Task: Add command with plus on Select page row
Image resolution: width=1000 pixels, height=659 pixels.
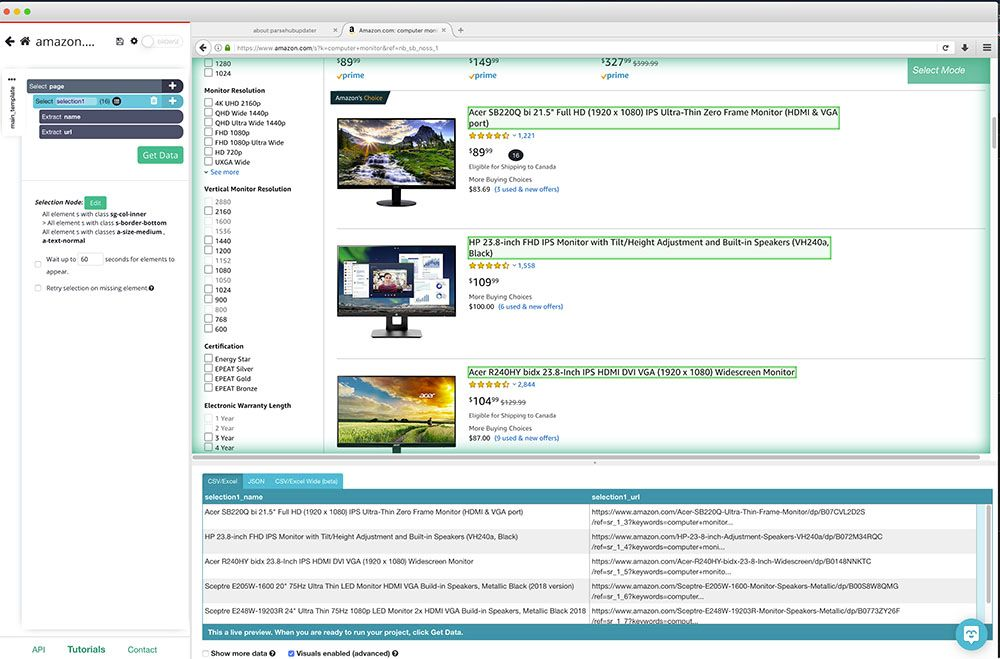Action: [172, 85]
